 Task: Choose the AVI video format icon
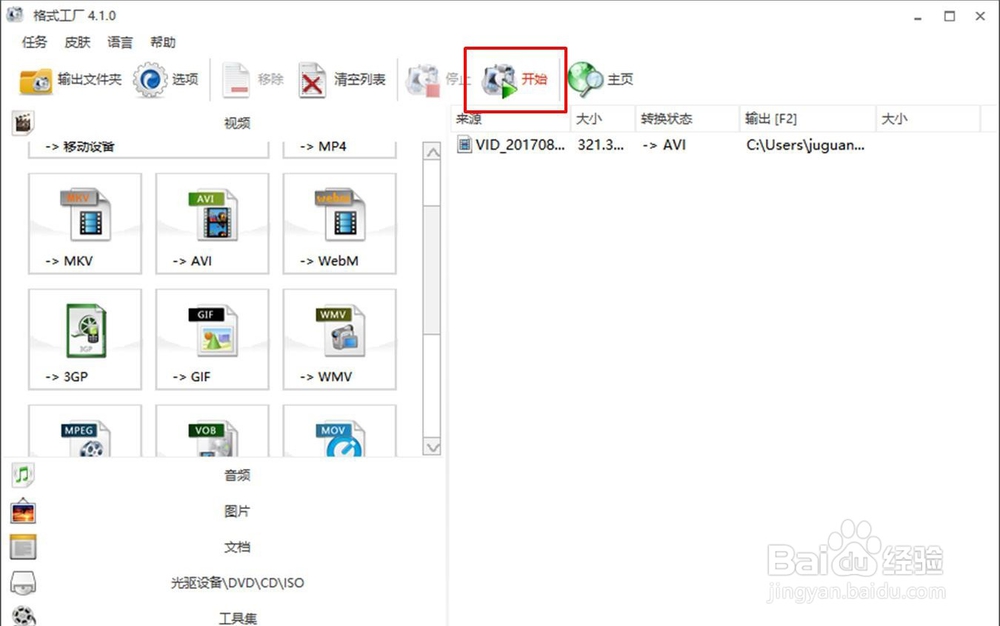(x=212, y=222)
